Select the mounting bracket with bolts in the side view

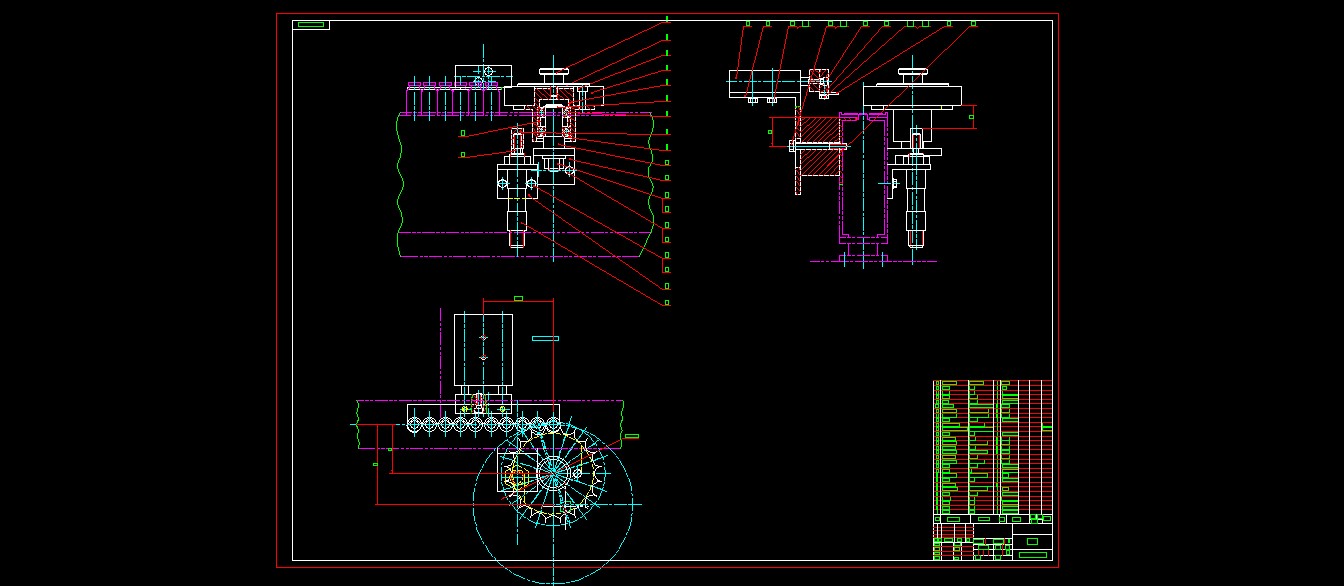click(767, 85)
